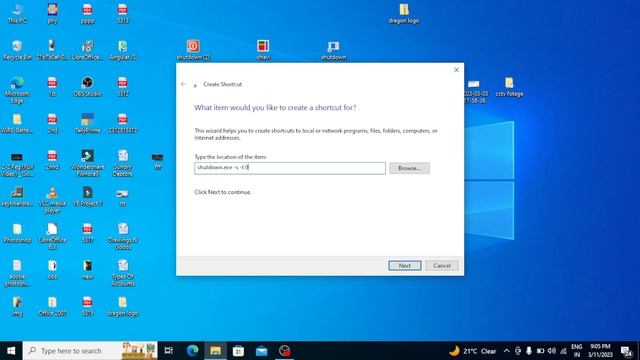Open Mail app from the taskbar

tap(261, 351)
